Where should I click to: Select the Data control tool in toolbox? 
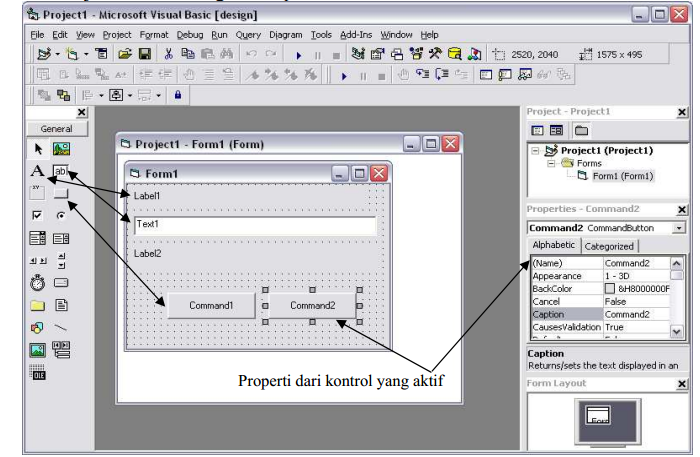[61, 350]
